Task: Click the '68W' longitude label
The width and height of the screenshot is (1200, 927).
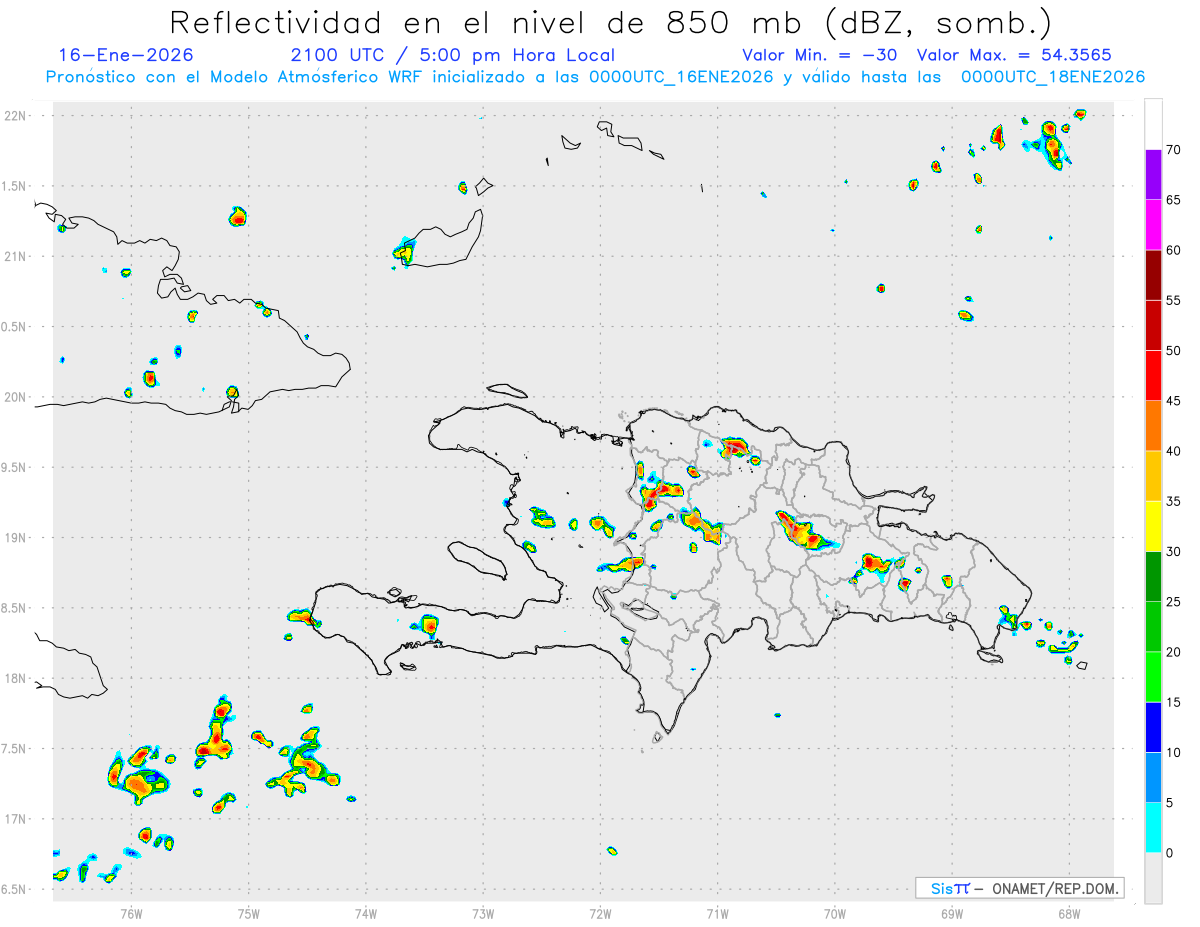Action: 1069,914
